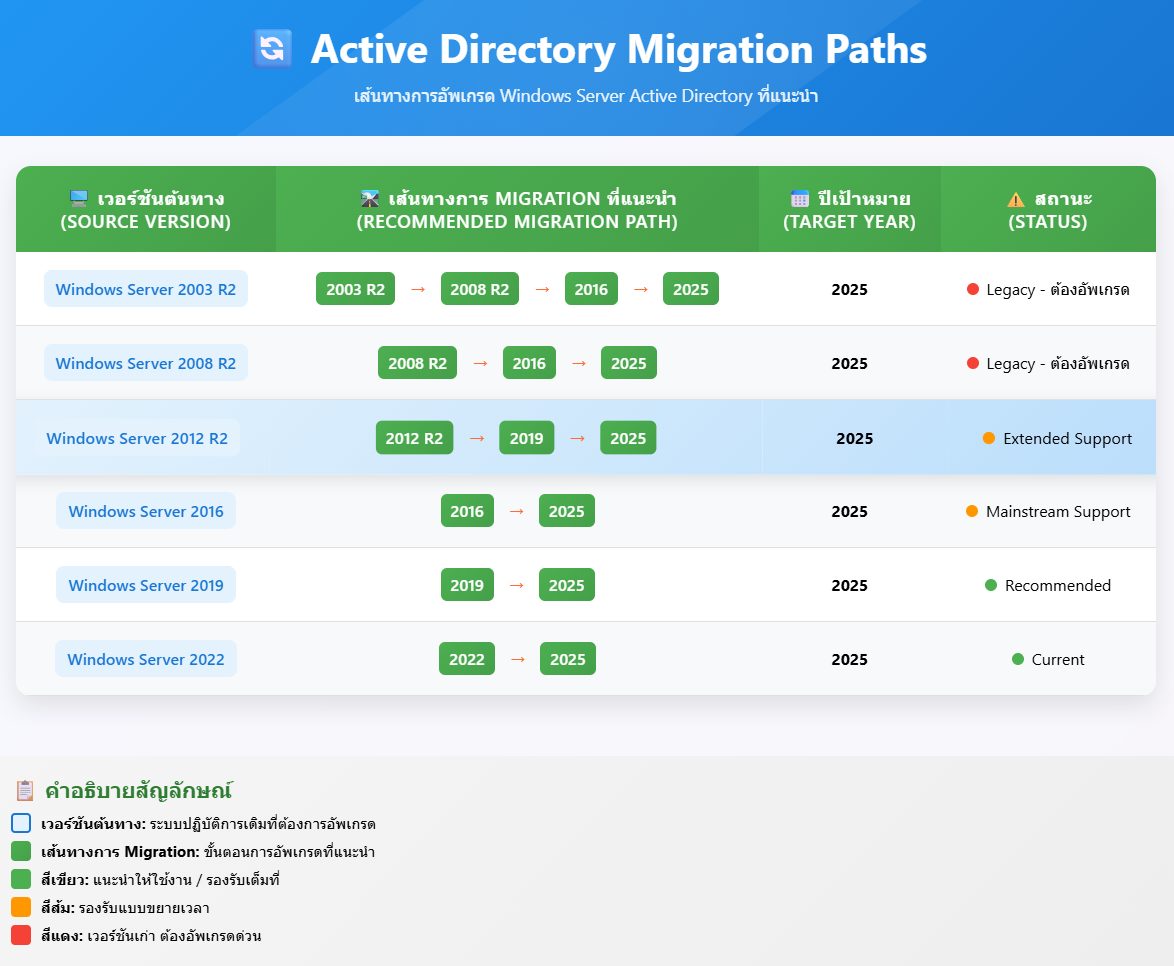Click the clipboard icon beside the legend heading
Image resolution: width=1174 pixels, height=966 pixels.
click(25, 791)
